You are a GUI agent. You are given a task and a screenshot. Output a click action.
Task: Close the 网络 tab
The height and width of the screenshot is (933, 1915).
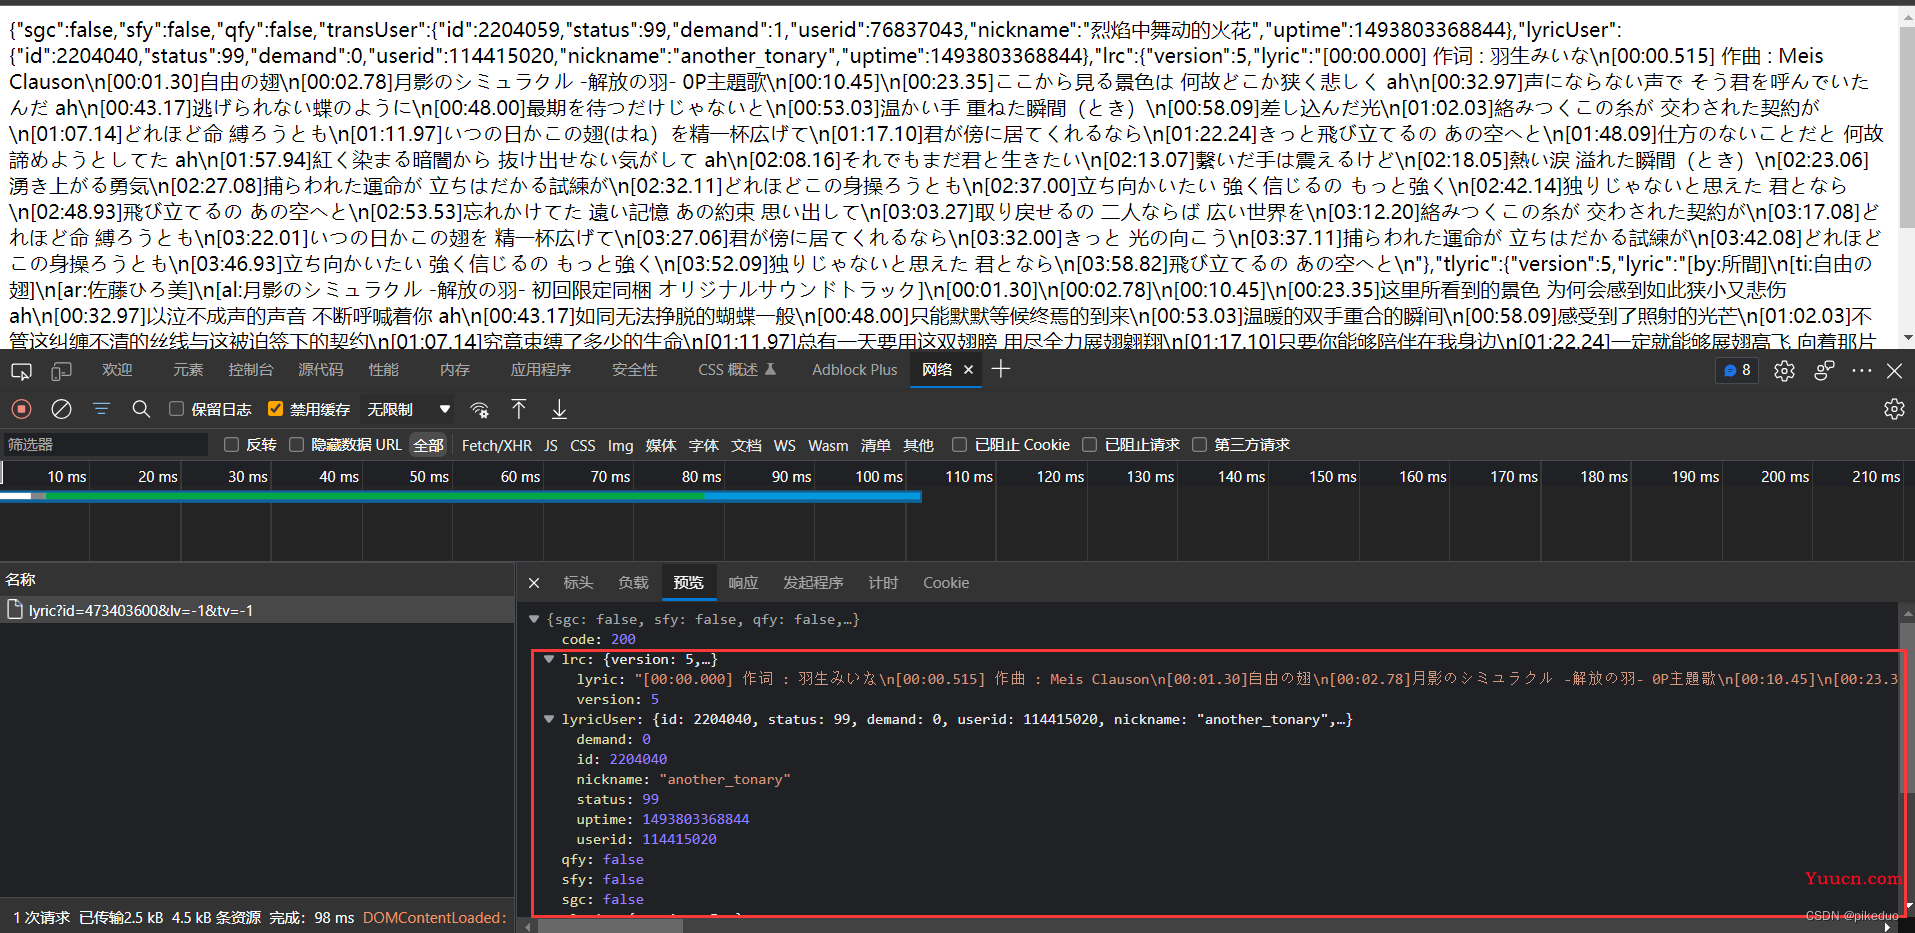968,370
